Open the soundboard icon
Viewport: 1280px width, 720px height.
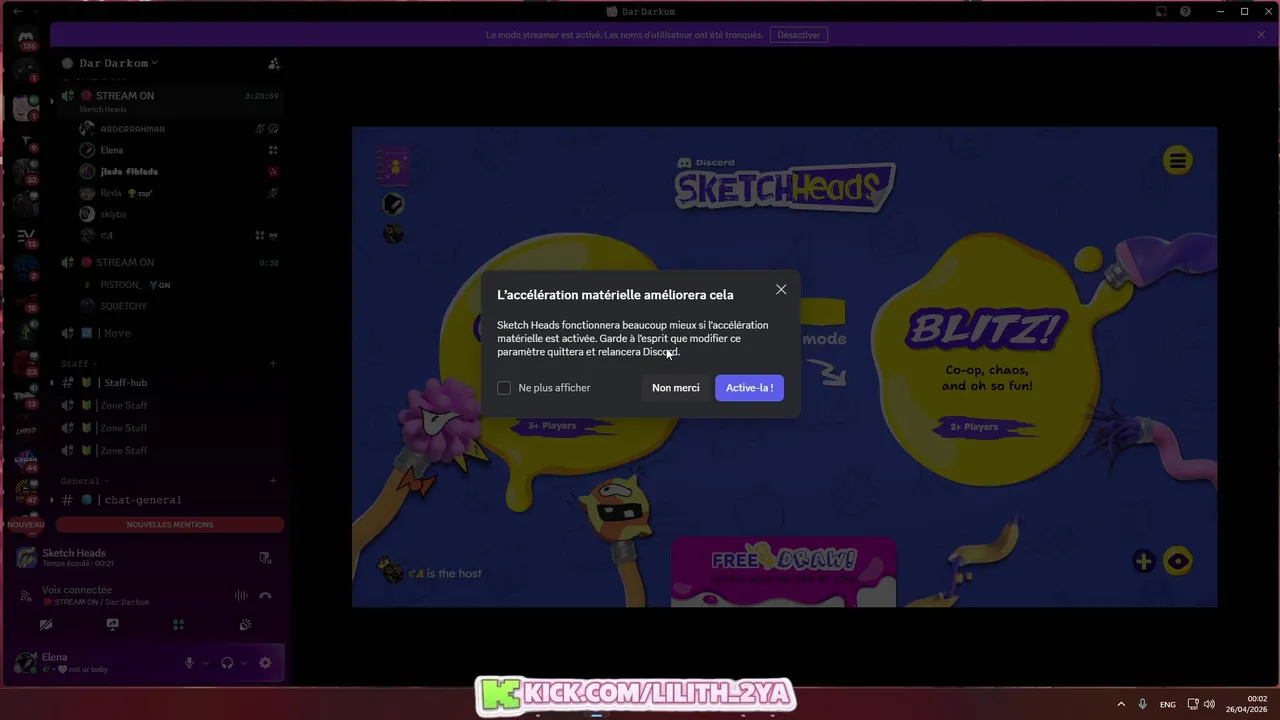(245, 625)
